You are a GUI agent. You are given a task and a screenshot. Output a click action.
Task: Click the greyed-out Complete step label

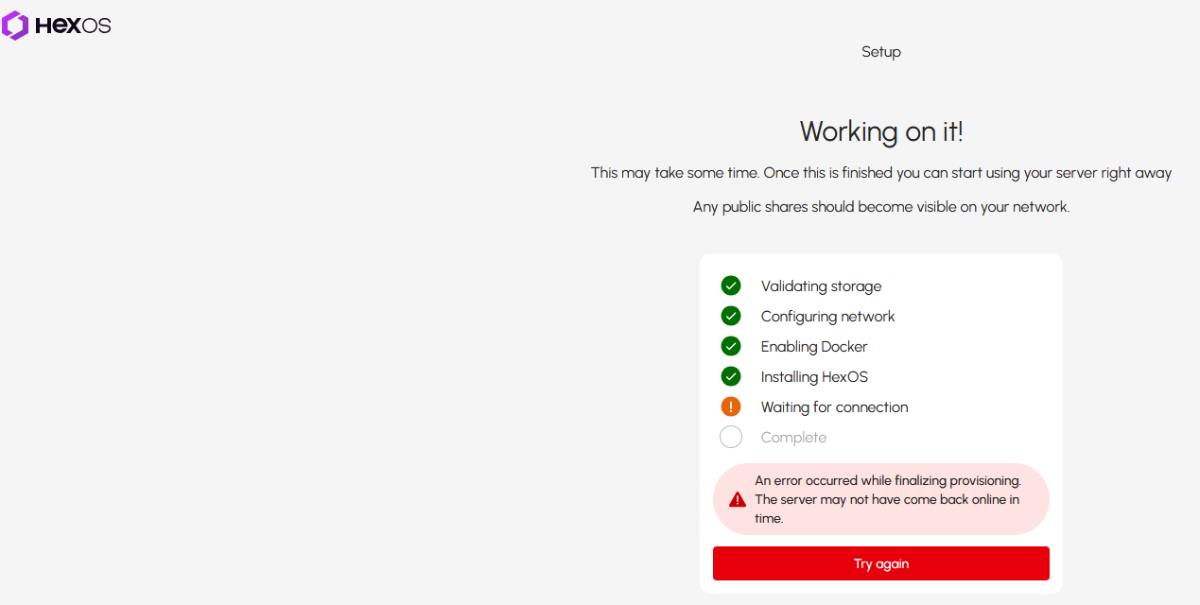pos(793,437)
